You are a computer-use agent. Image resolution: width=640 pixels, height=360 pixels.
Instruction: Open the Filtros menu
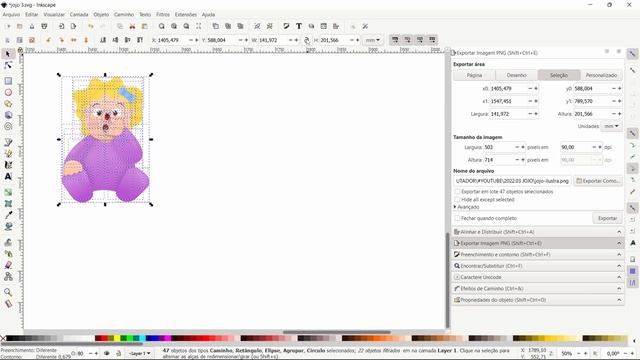point(163,14)
